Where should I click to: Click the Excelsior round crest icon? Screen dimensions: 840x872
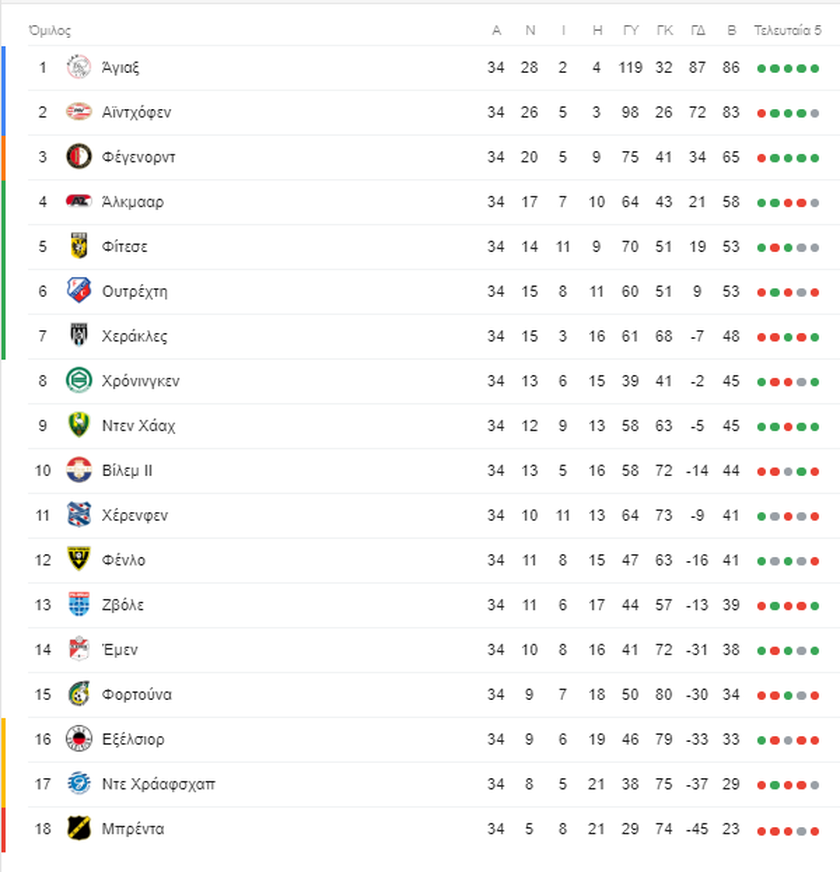[78, 739]
